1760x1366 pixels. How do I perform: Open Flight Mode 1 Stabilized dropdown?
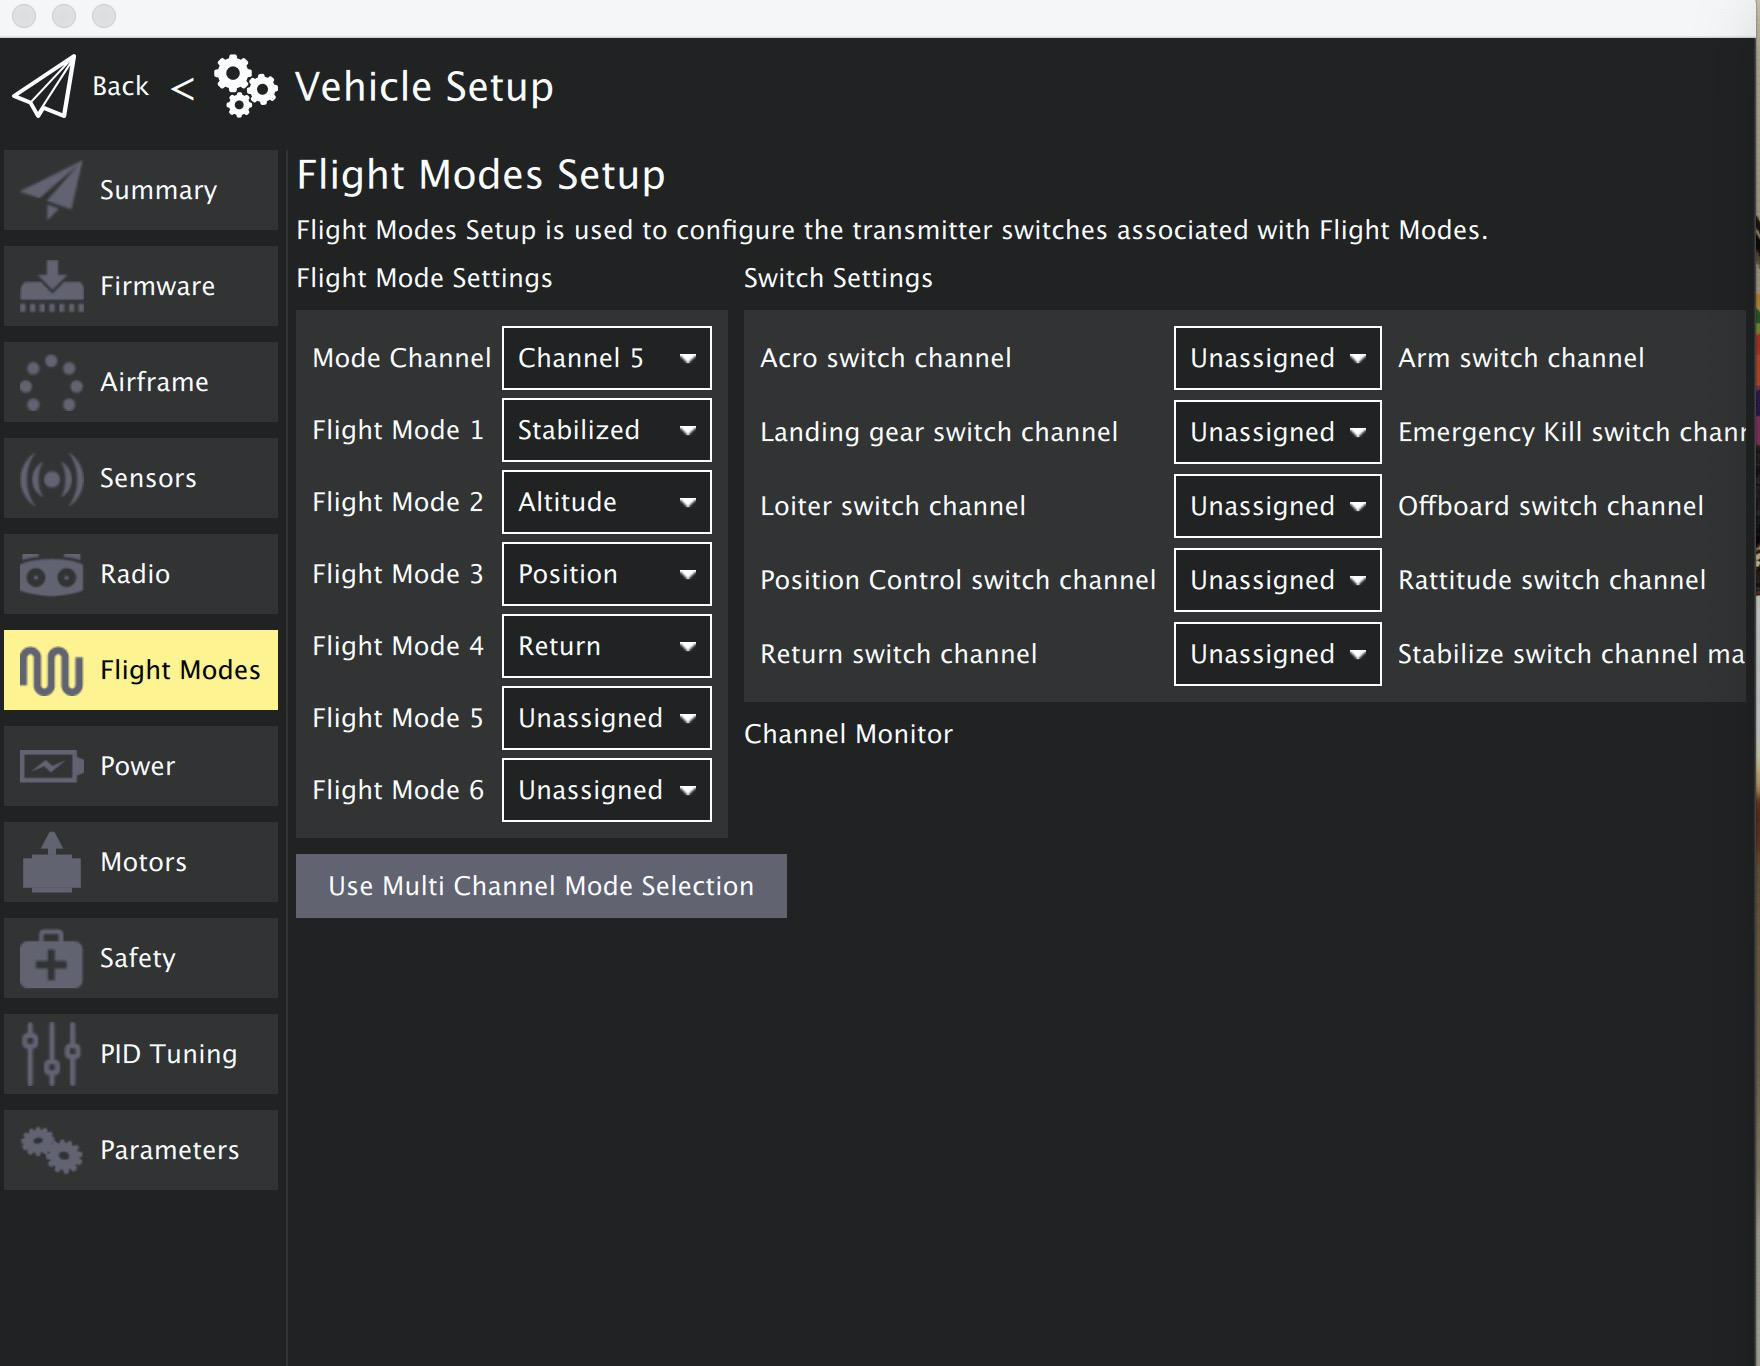(x=607, y=430)
